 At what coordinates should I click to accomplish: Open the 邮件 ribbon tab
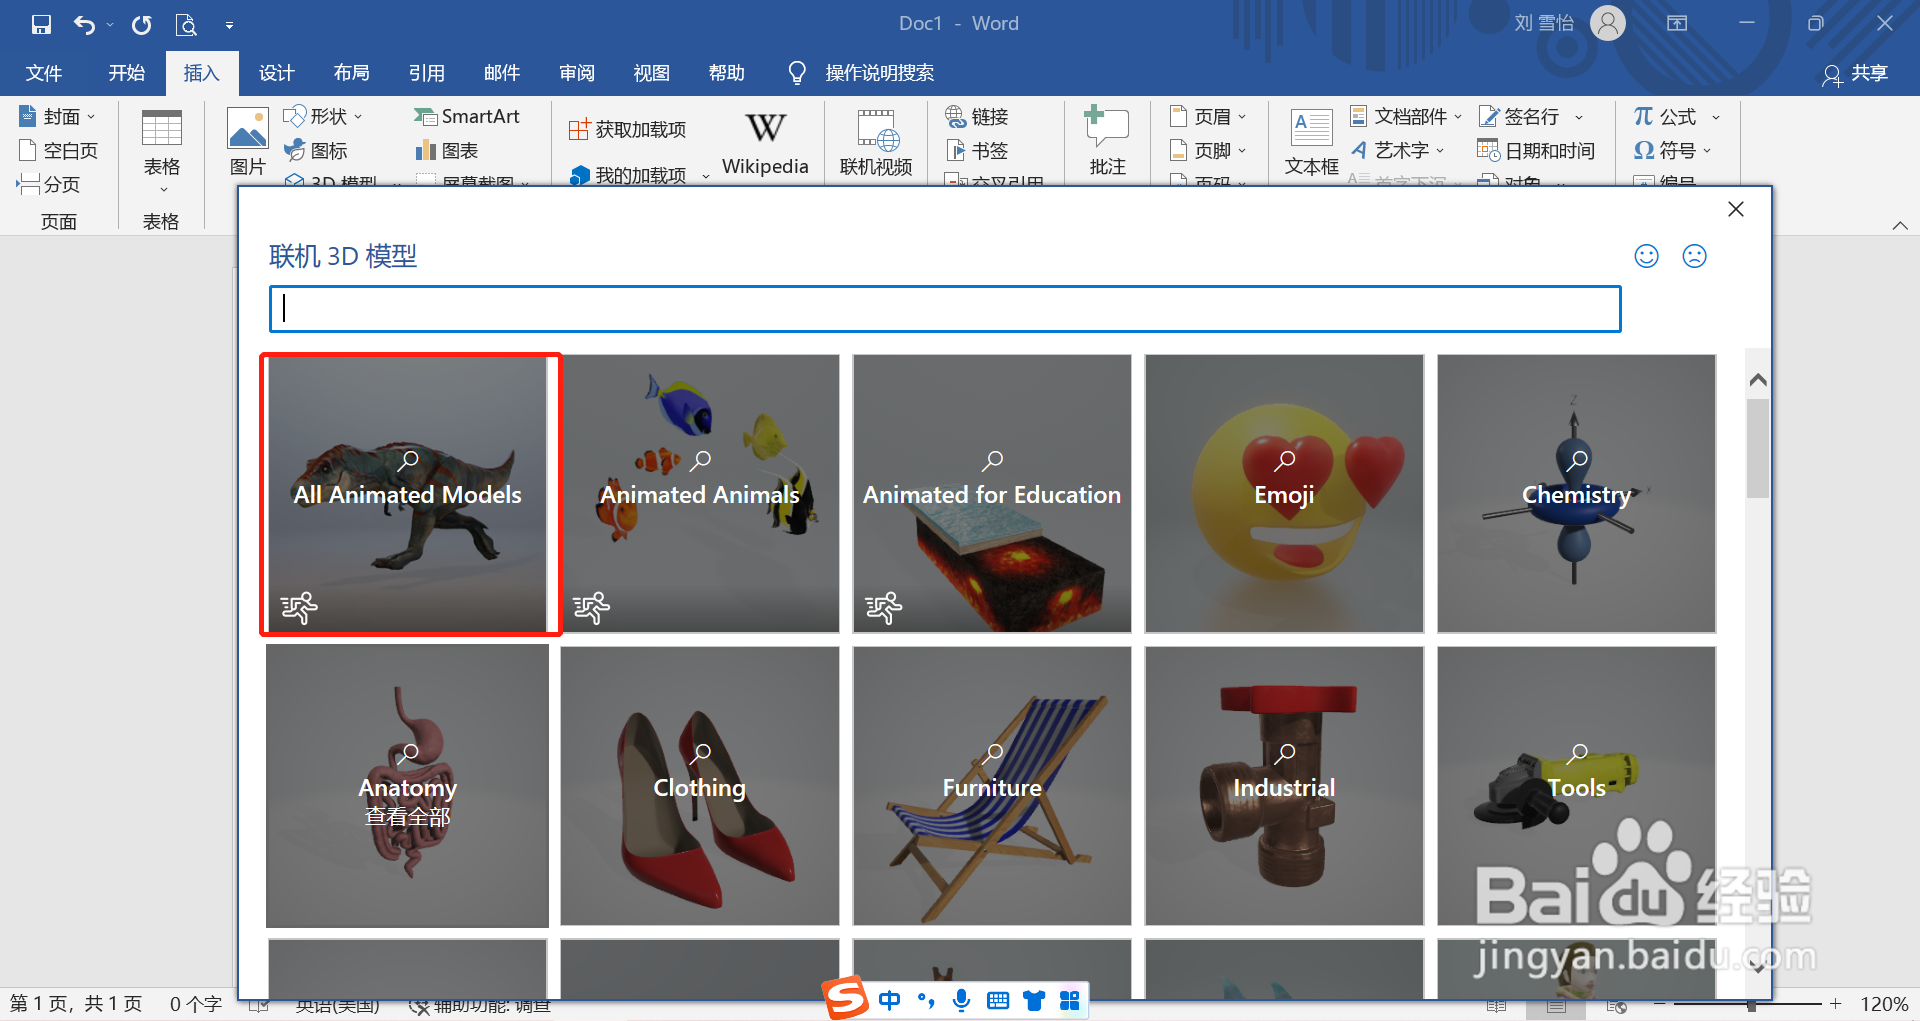502,73
